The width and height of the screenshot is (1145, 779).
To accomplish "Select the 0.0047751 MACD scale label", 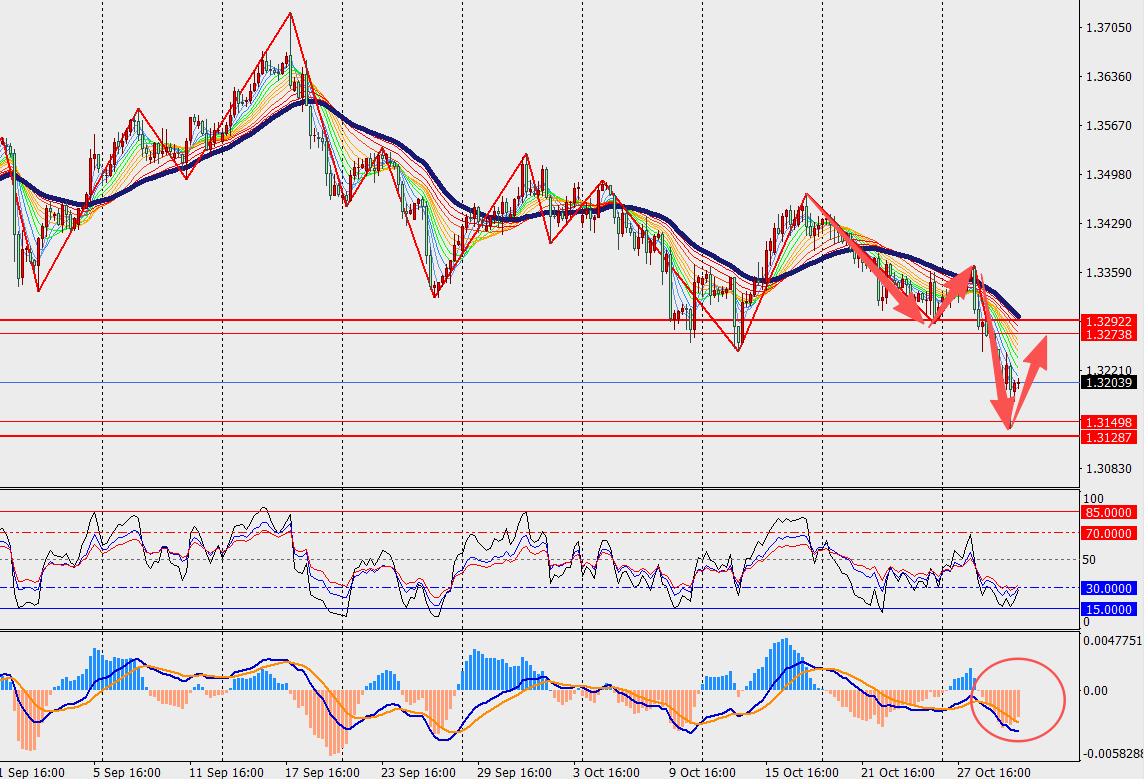I will (1113, 640).
